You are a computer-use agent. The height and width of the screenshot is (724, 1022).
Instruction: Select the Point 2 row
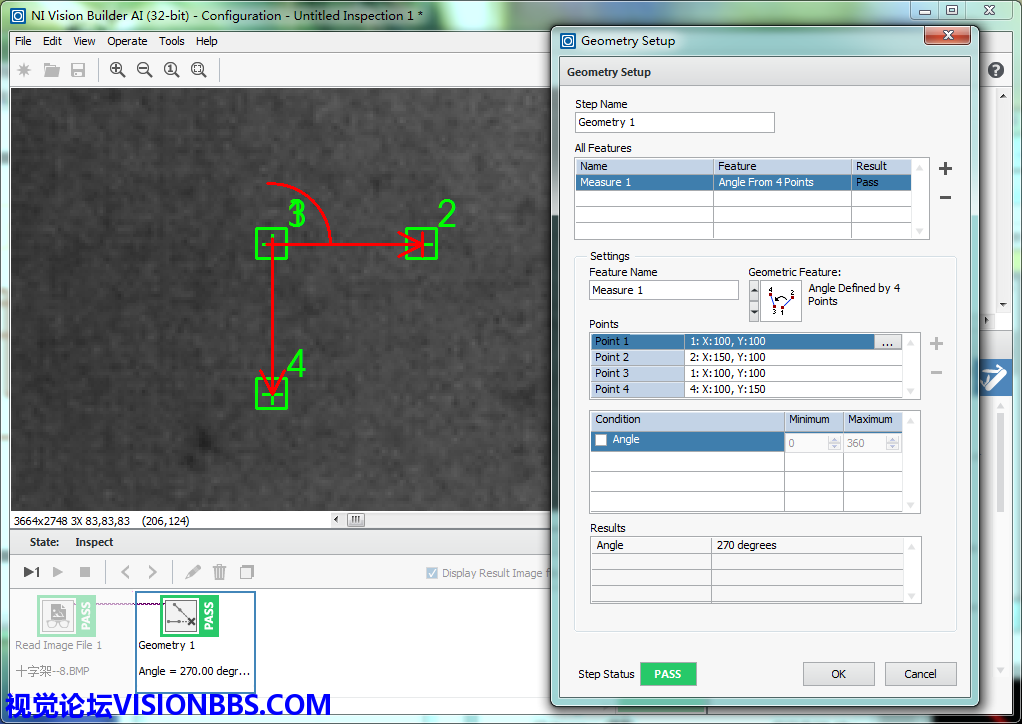pos(746,357)
